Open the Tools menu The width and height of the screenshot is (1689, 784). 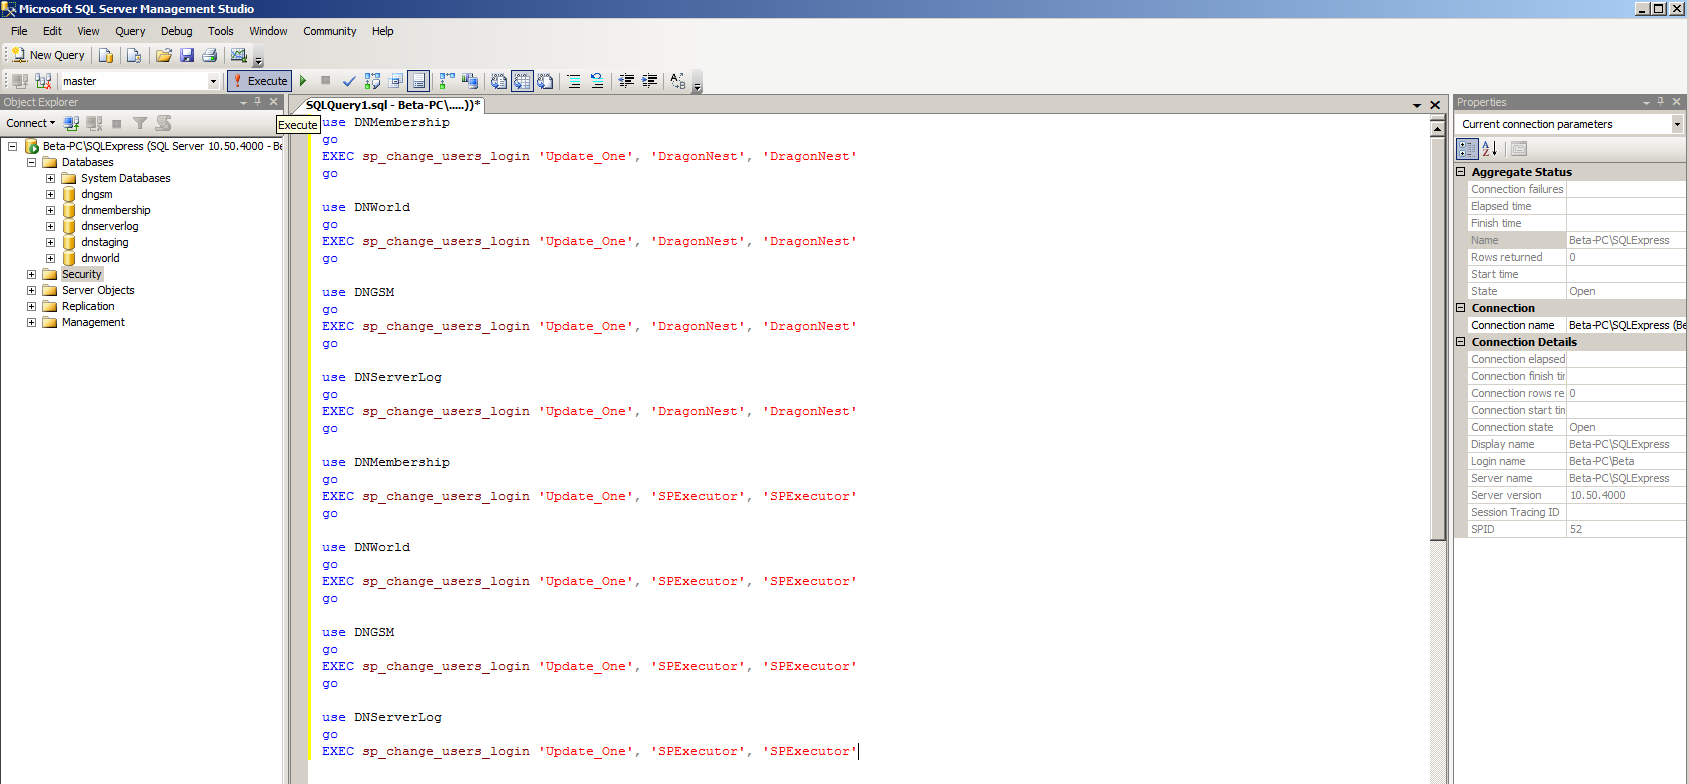coord(220,31)
